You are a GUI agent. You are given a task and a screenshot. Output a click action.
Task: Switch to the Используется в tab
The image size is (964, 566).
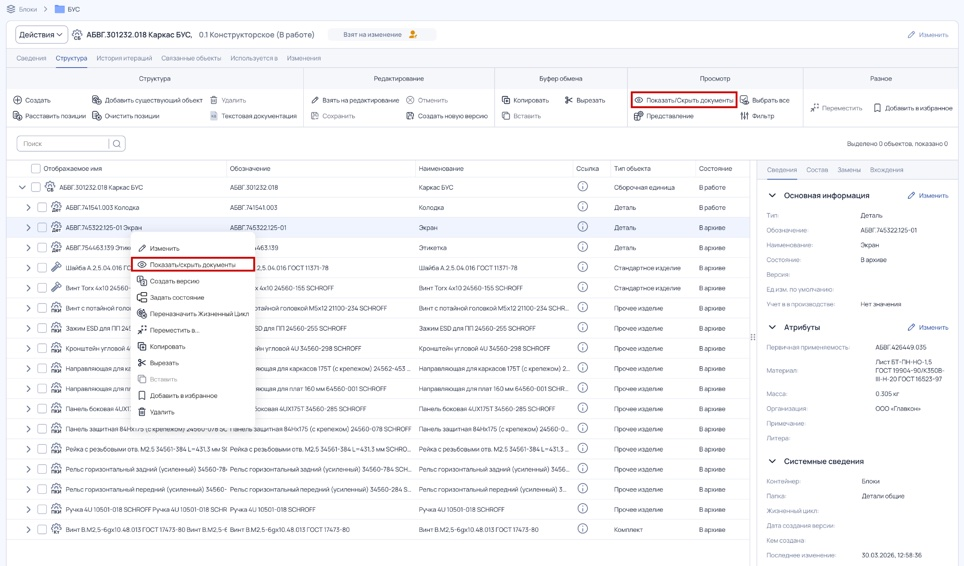pyautogui.click(x=254, y=58)
